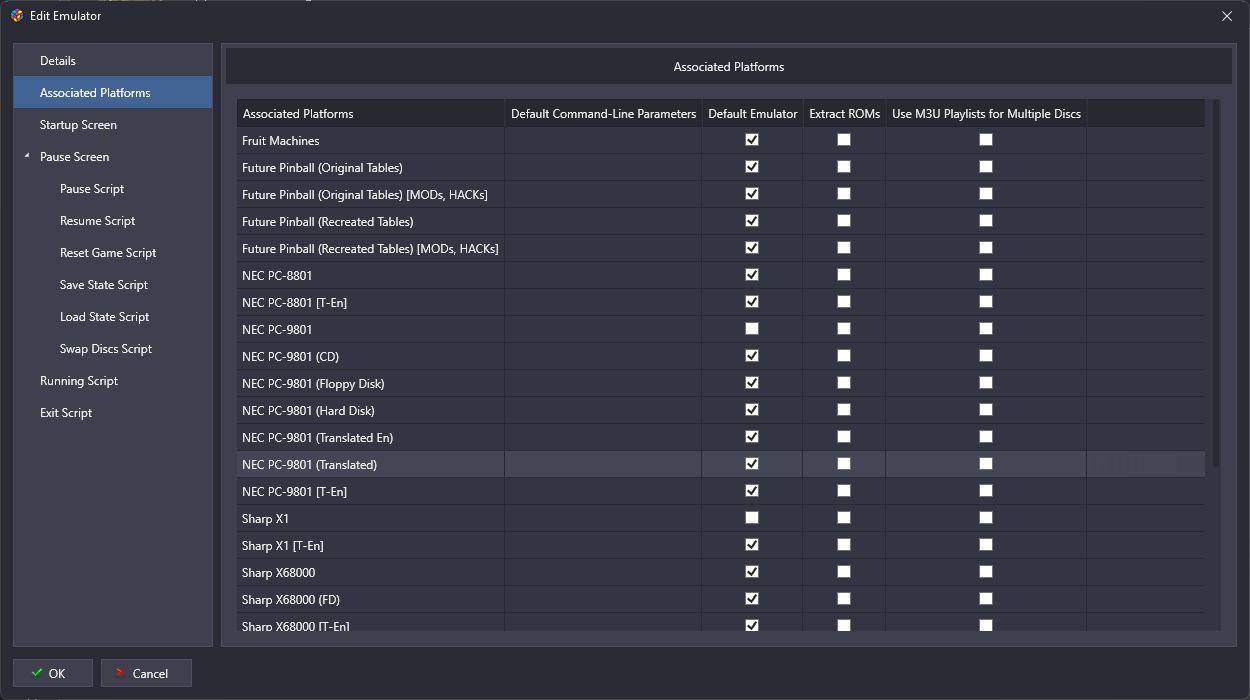Click the green checkmark icon on OK
1250x700 pixels.
[x=37, y=673]
